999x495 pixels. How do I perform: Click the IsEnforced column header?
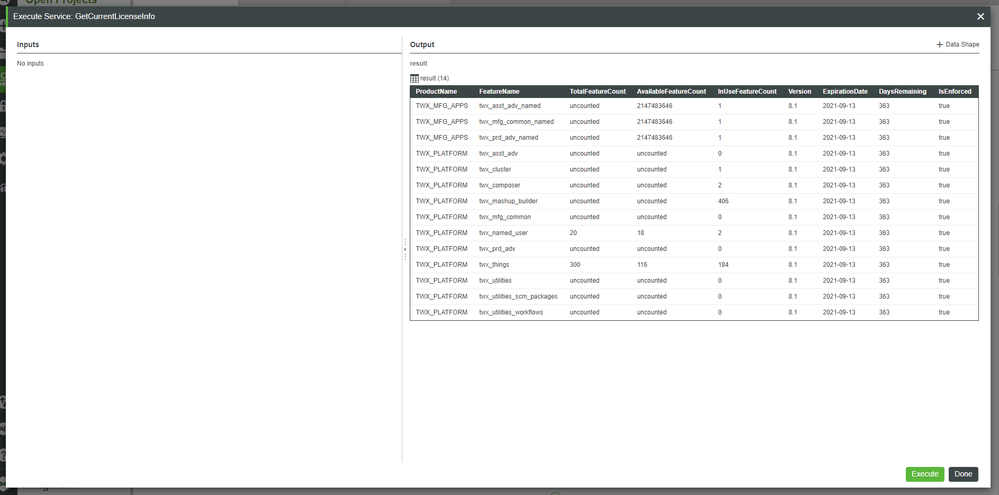coord(954,91)
